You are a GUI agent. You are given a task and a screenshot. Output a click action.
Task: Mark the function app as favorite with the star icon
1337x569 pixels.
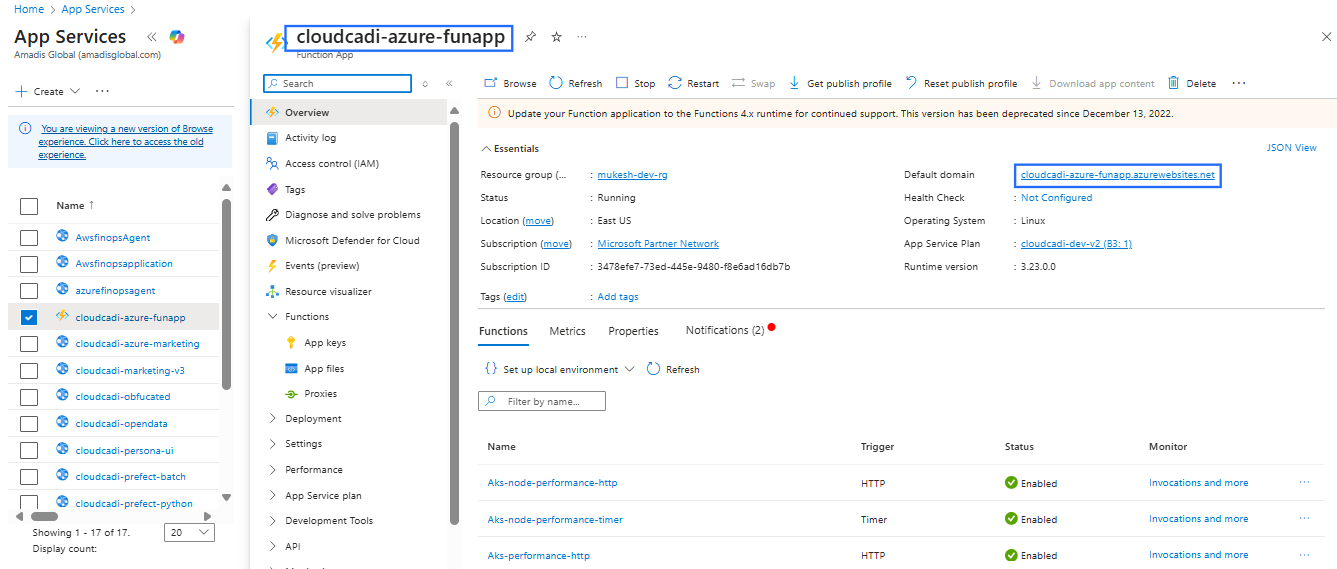[557, 37]
